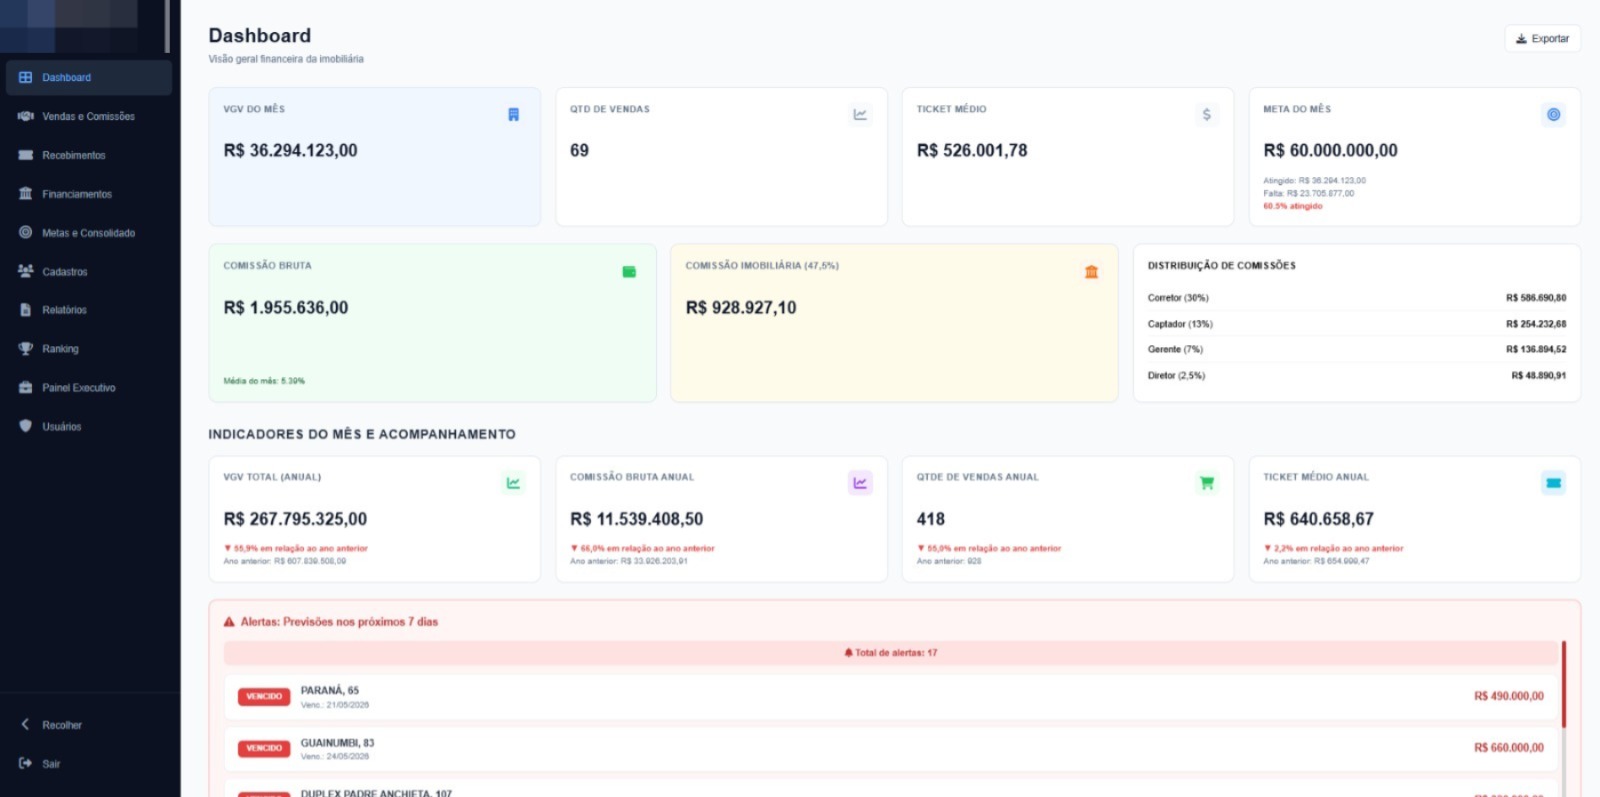Click the building icon in the VGV do Mês card
This screenshot has height=797, width=1600.
[x=513, y=115]
